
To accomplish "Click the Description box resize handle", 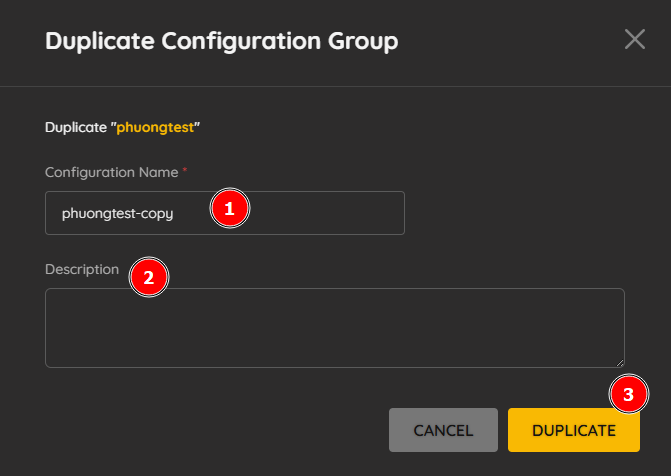I will (x=620, y=363).
